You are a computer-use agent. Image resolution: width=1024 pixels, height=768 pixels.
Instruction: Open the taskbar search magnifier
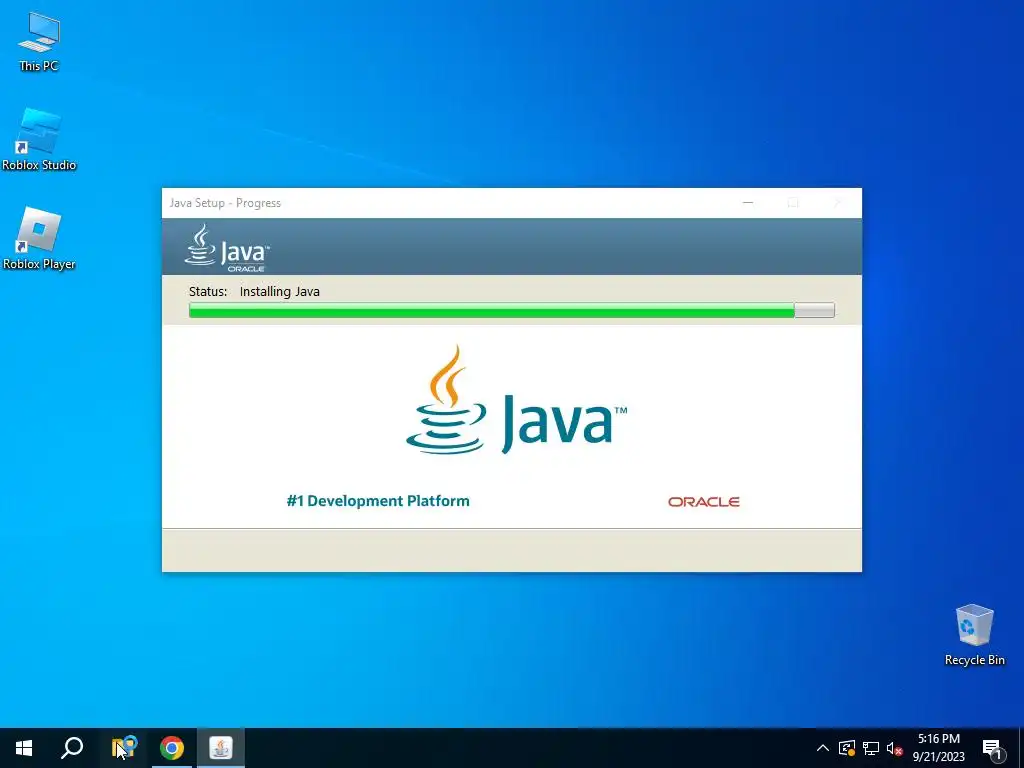(x=72, y=748)
